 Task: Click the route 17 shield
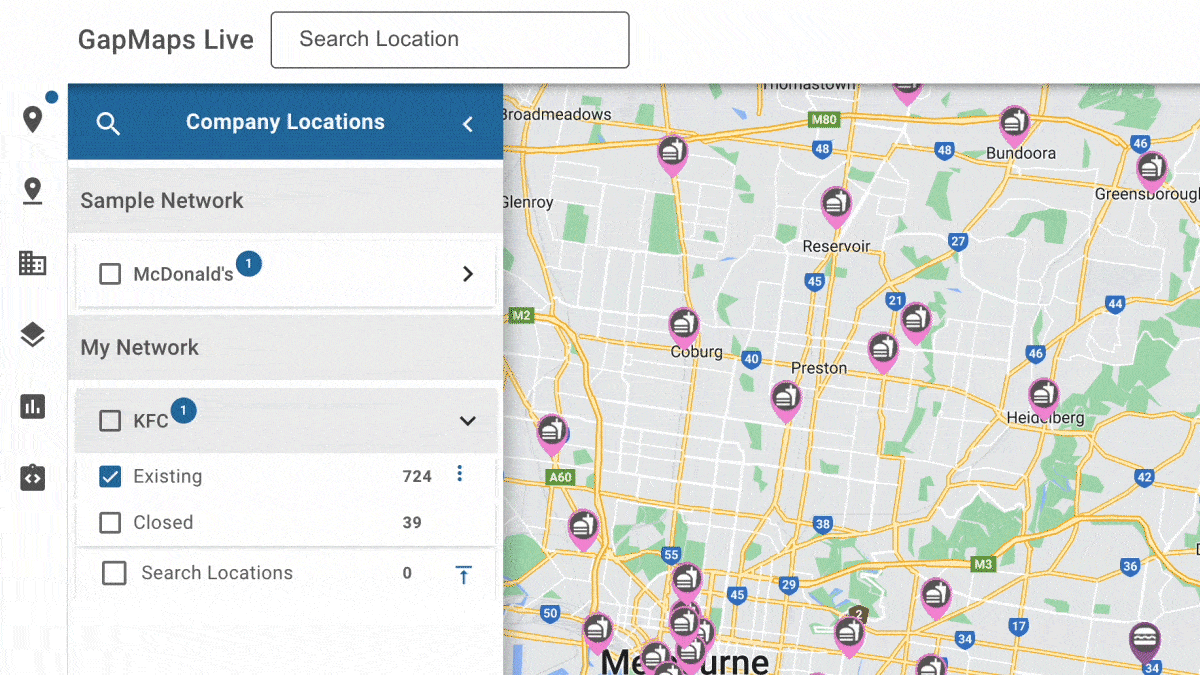[x=1019, y=627]
